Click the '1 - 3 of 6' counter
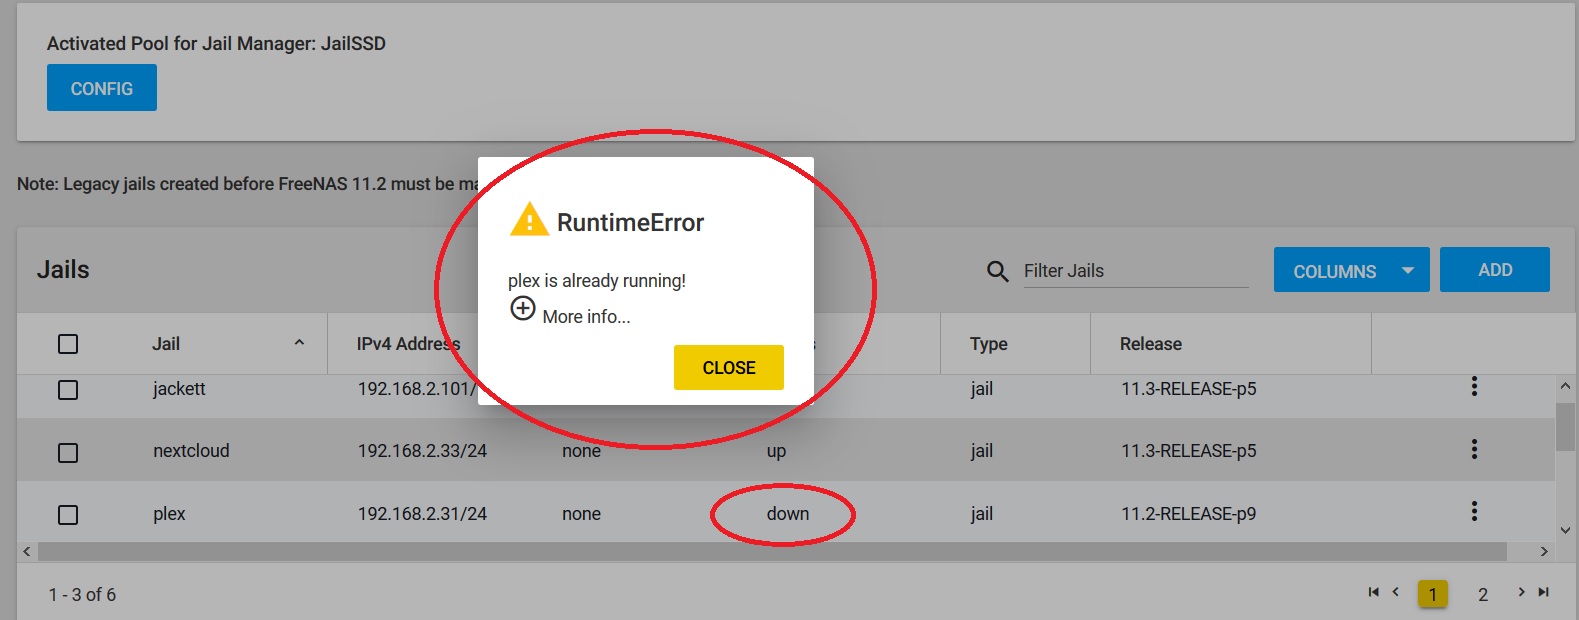 tap(82, 595)
